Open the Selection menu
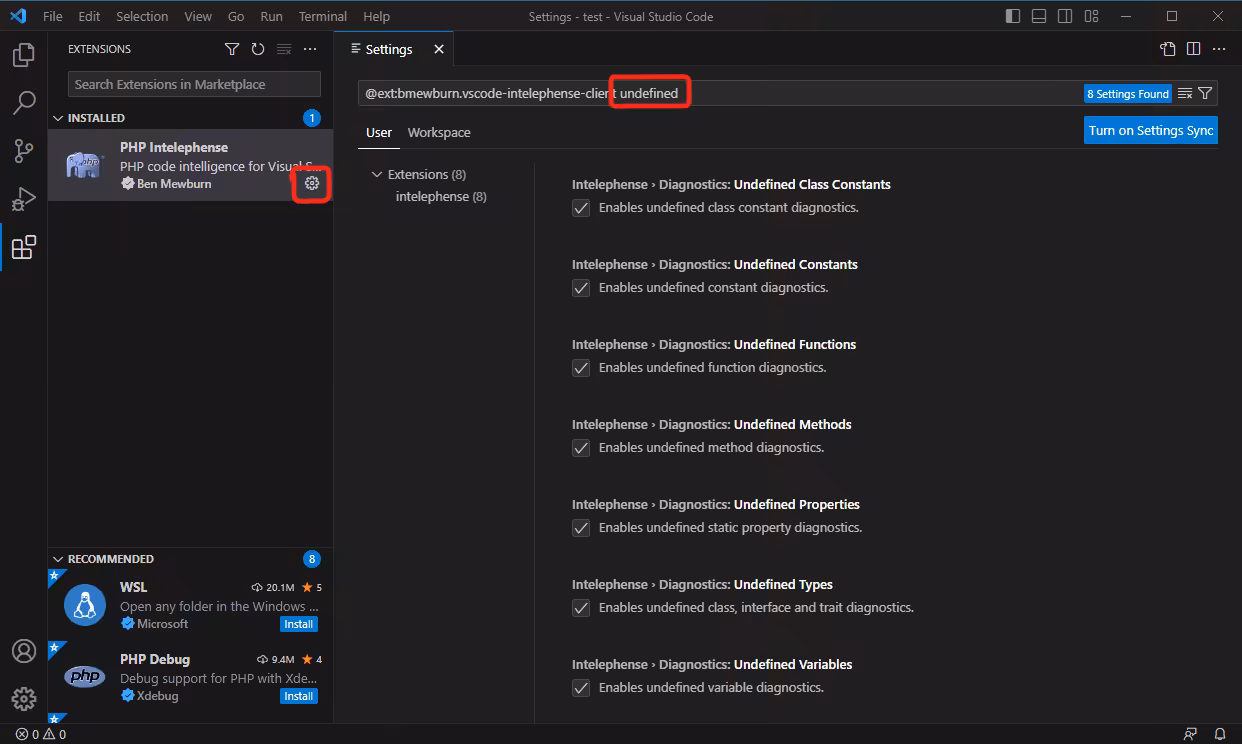Screen dimensions: 1242x744 point(142,16)
